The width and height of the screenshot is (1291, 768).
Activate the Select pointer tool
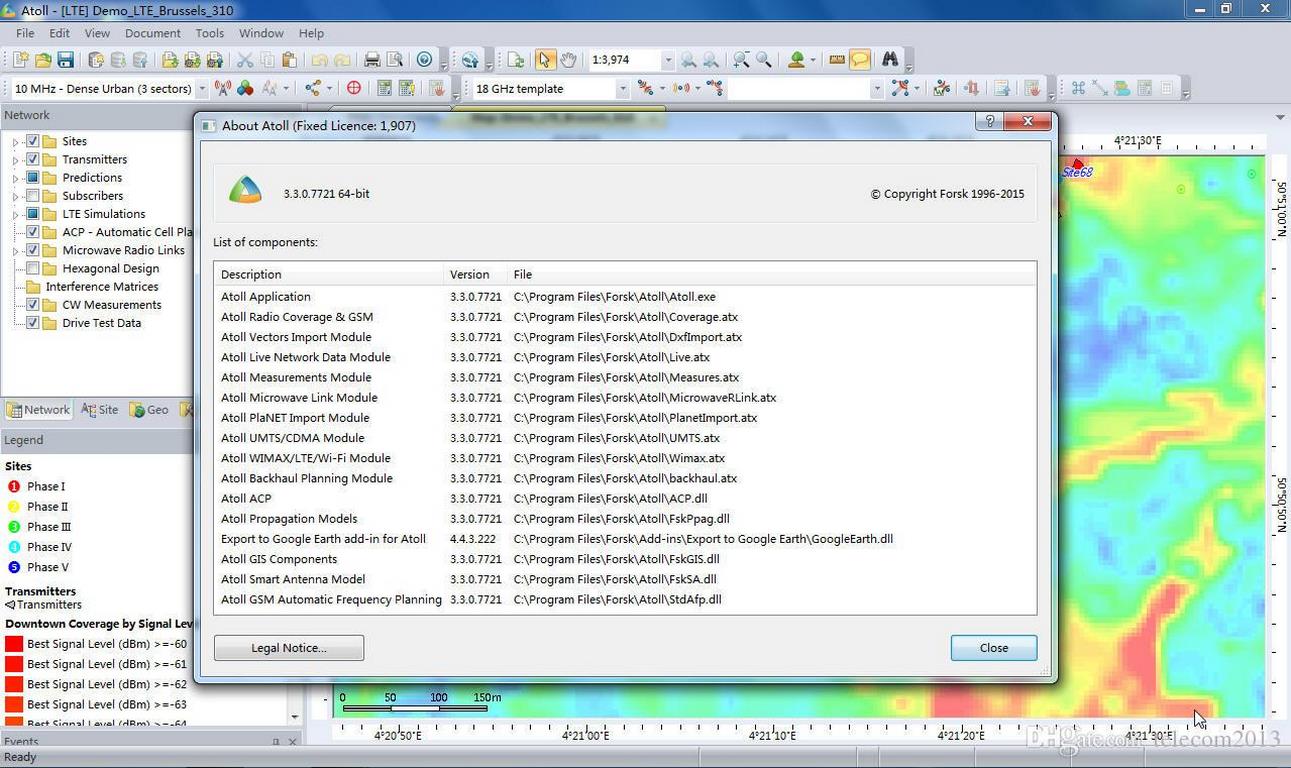pyautogui.click(x=545, y=60)
